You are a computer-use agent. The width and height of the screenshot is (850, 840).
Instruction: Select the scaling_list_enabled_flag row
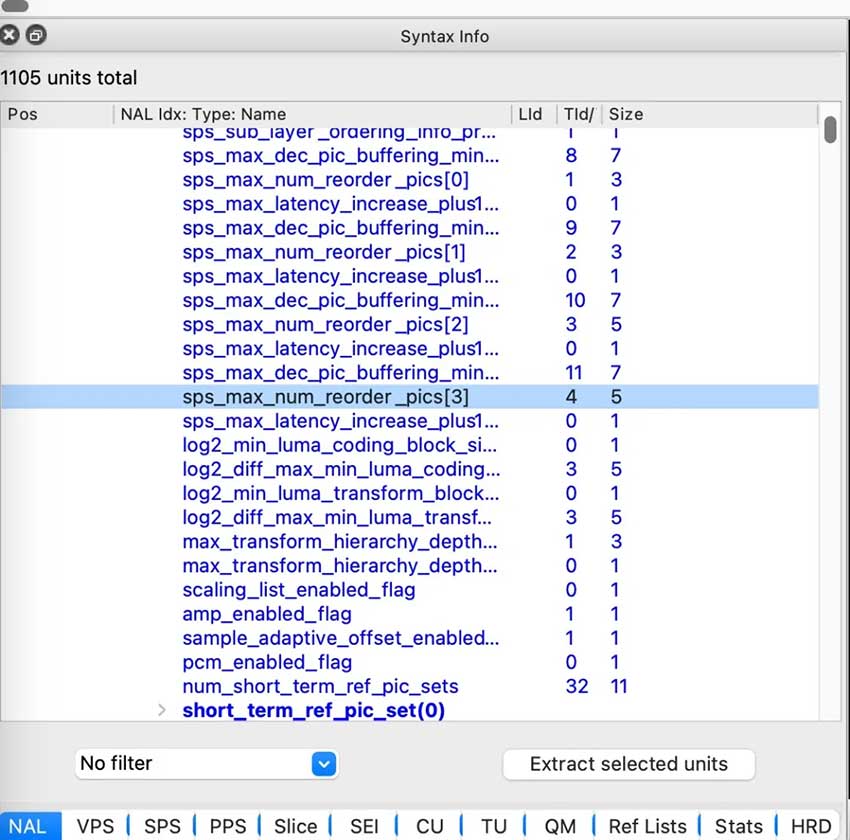click(298, 590)
